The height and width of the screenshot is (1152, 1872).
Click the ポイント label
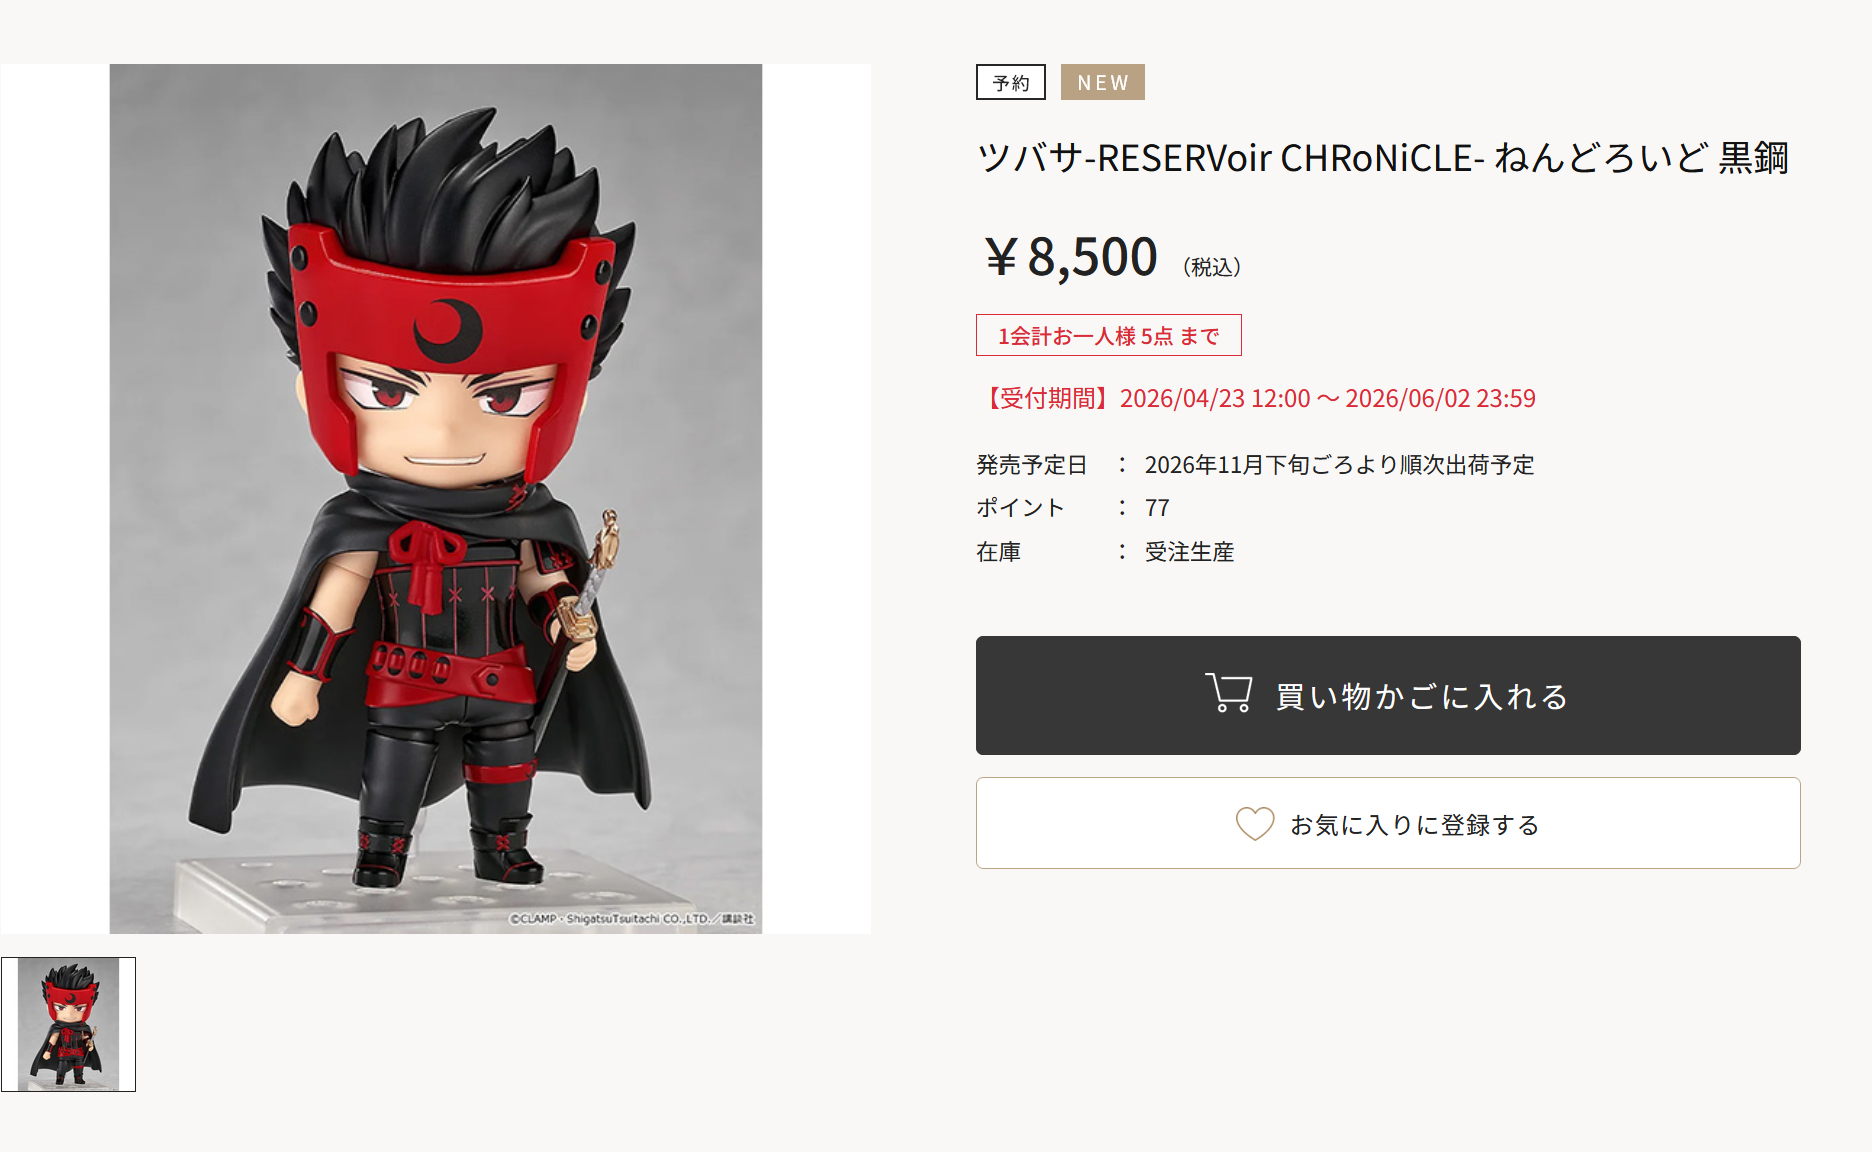point(1020,508)
